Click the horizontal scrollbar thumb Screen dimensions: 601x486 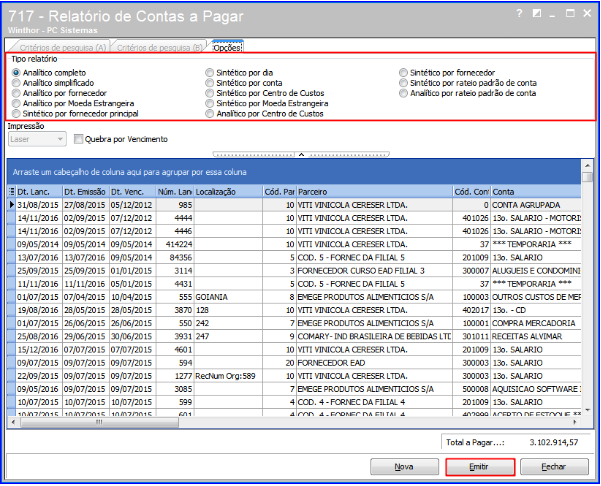click(x=99, y=422)
